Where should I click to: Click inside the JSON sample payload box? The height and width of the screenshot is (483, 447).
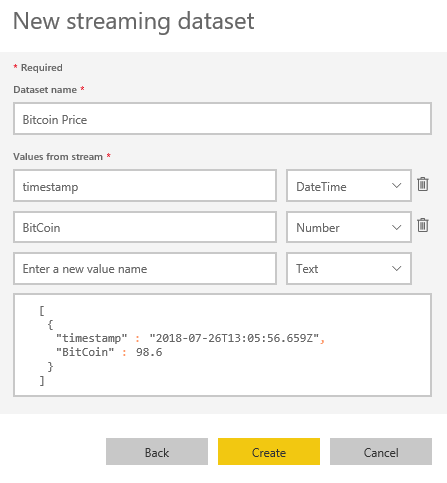pyautogui.click(x=222, y=345)
